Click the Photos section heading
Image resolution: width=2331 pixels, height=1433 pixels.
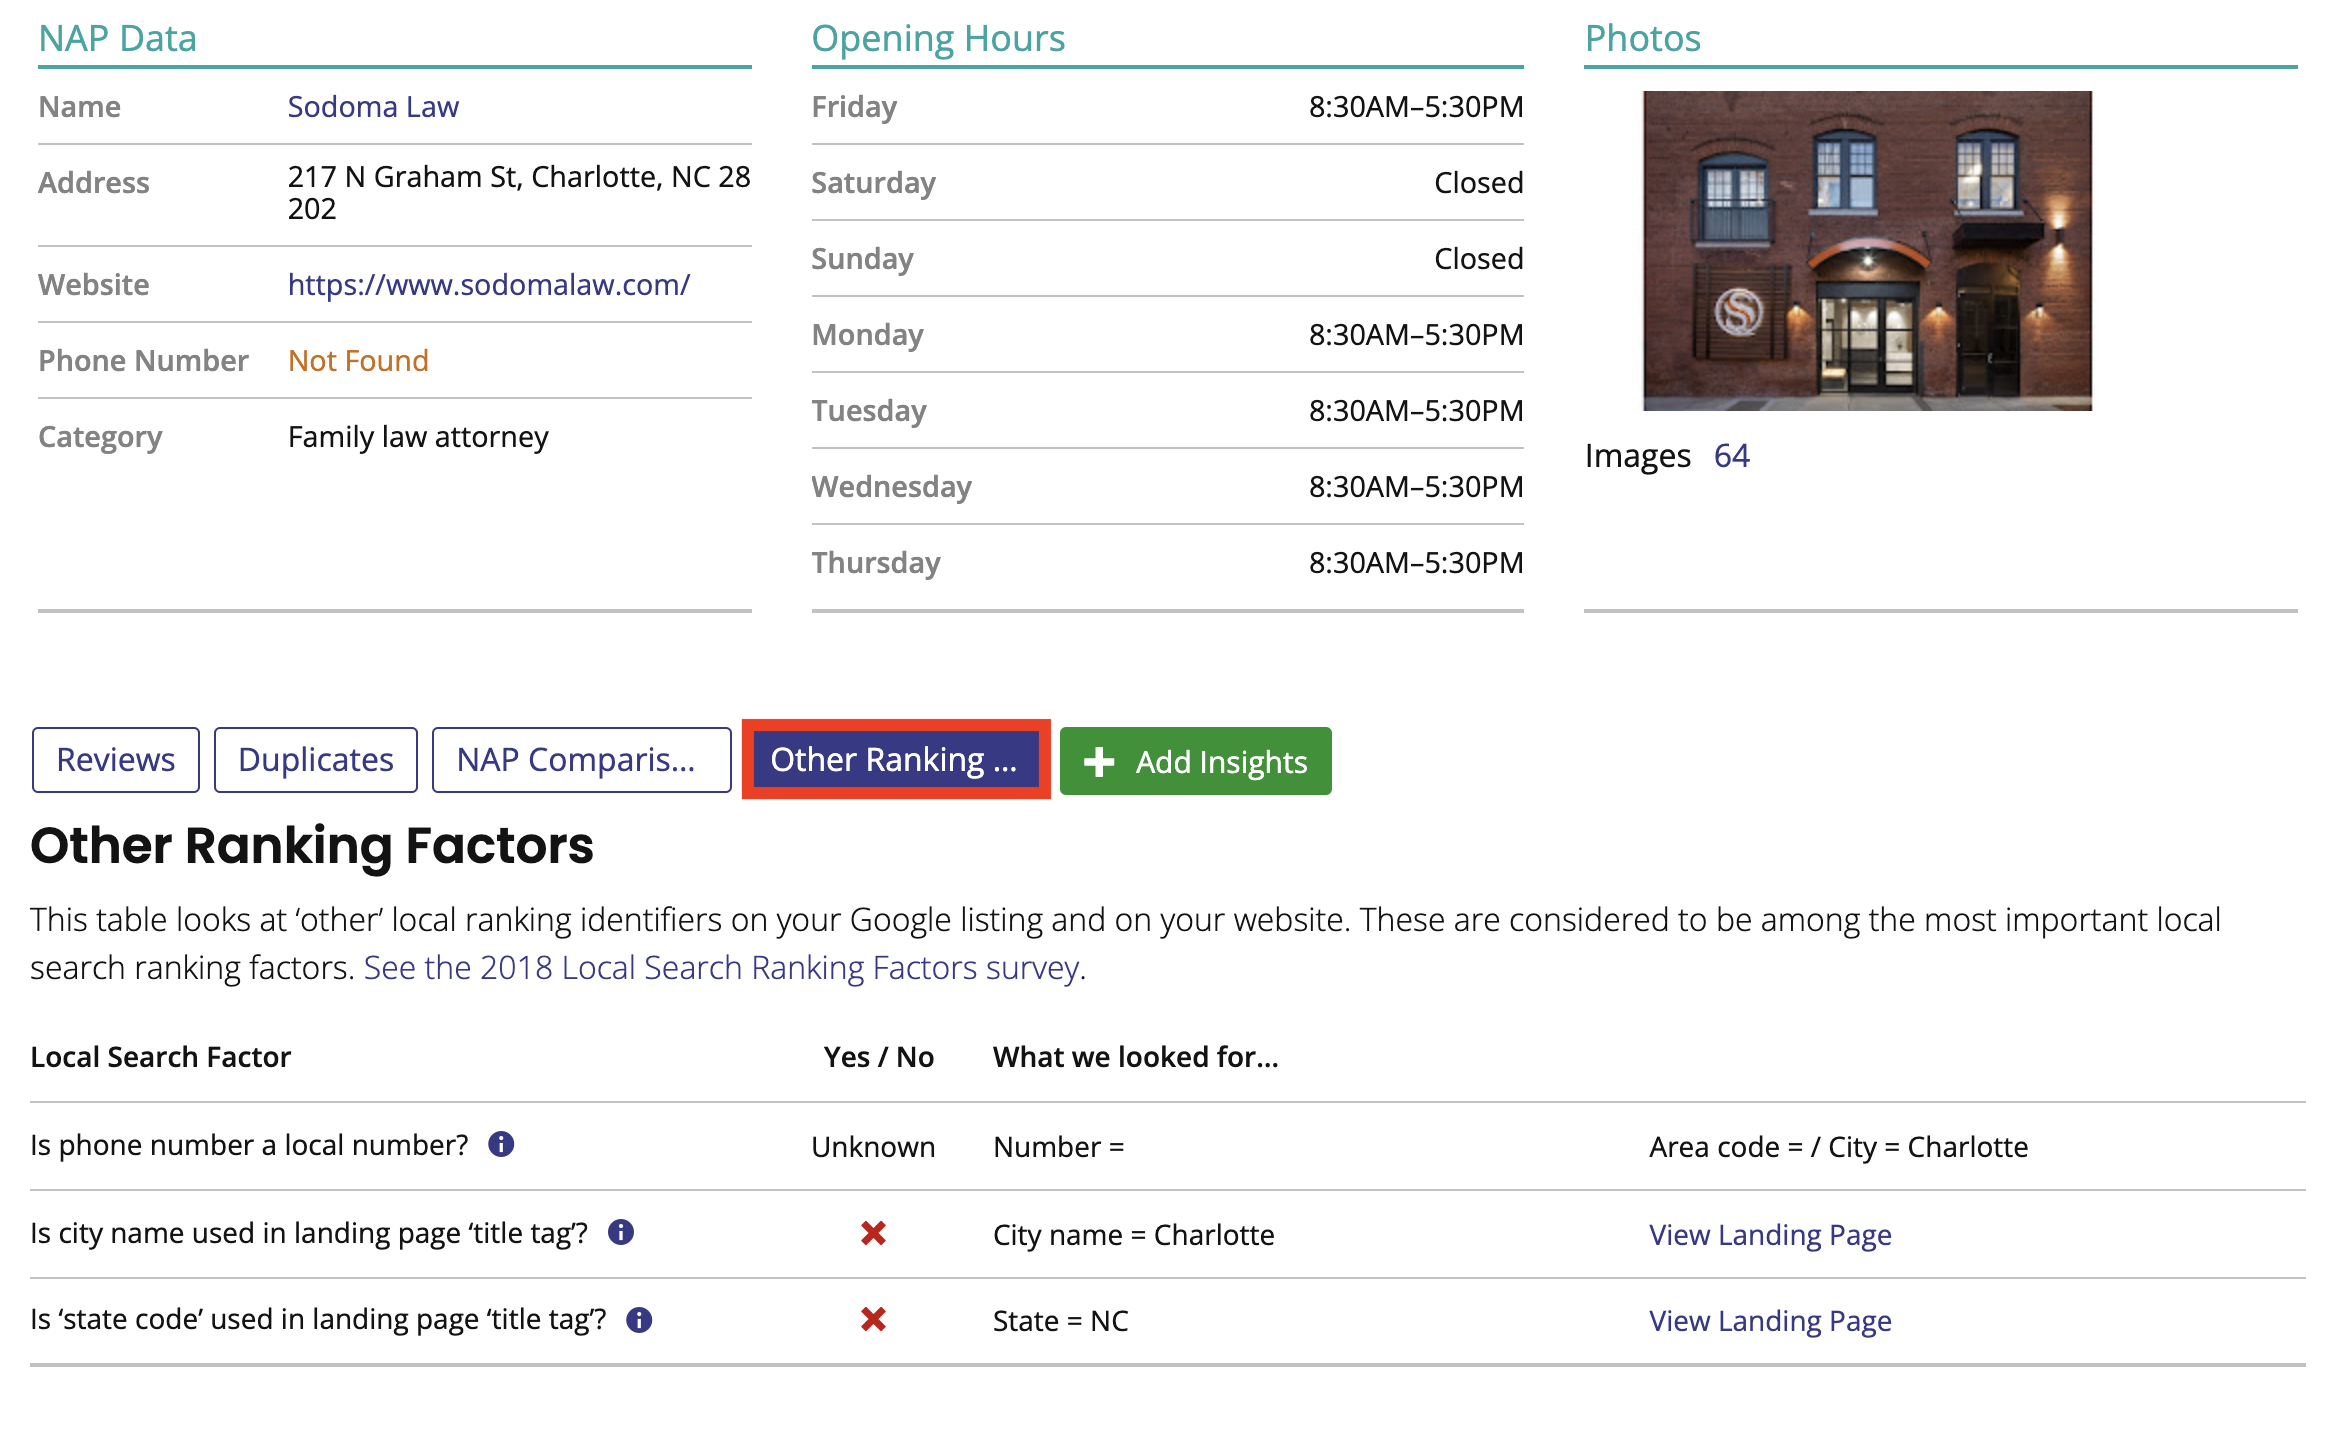(1642, 38)
